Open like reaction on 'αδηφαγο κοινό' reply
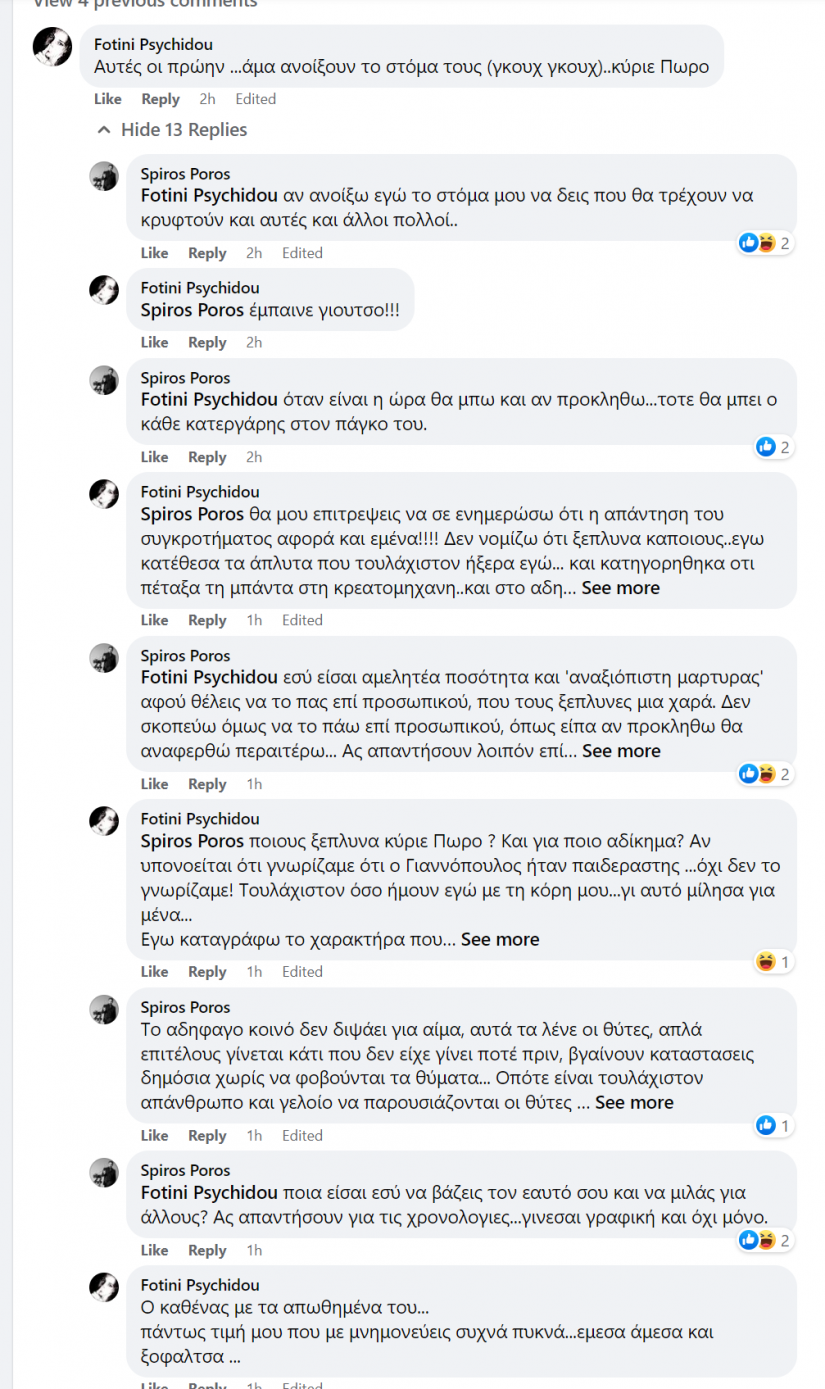The height and width of the screenshot is (1389, 825). click(773, 1126)
